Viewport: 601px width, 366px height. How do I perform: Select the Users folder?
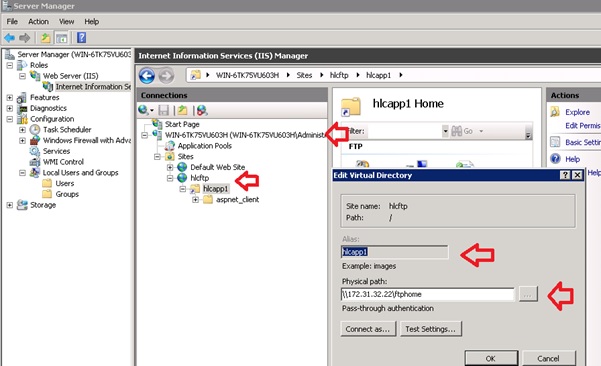pos(65,183)
